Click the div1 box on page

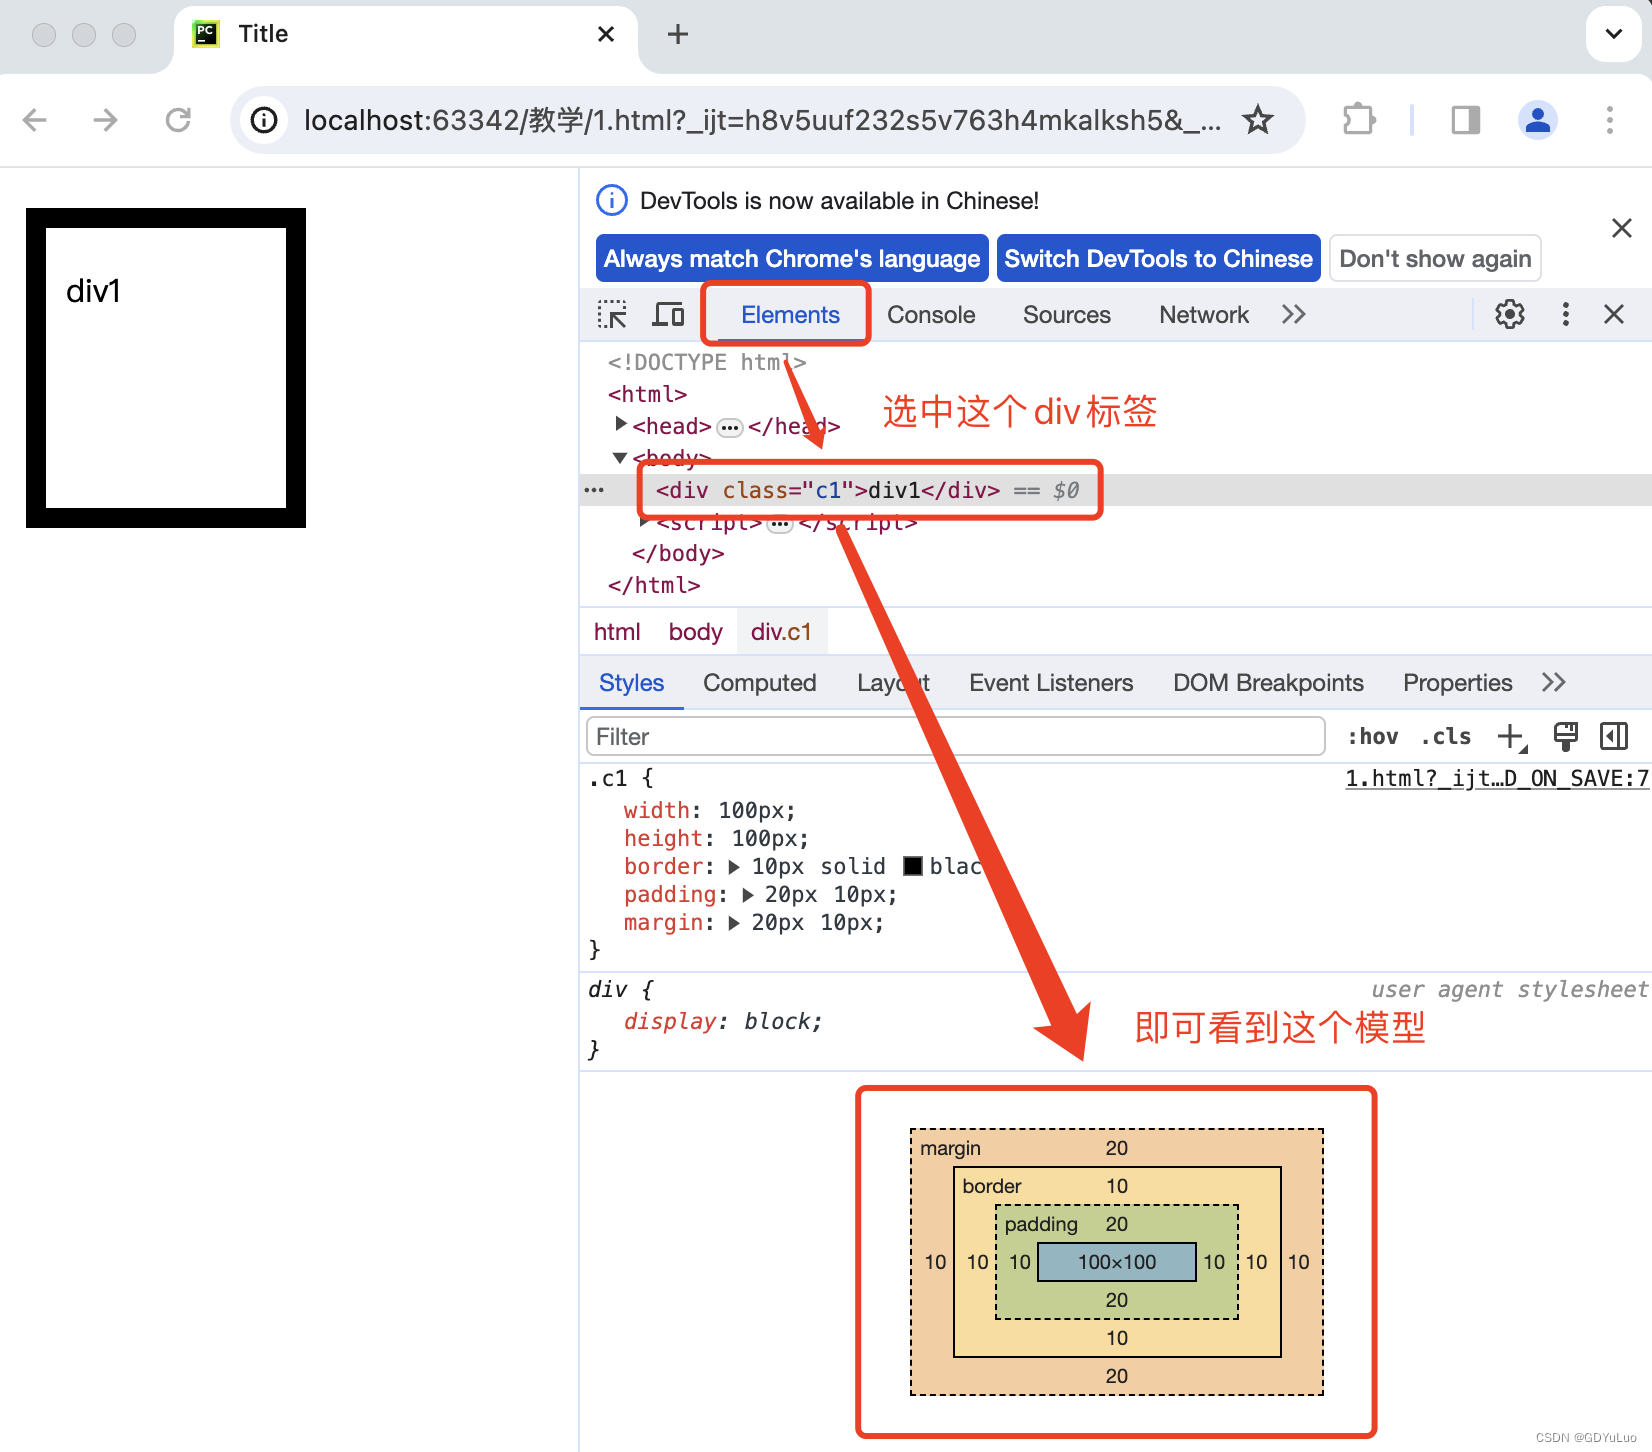tap(166, 368)
